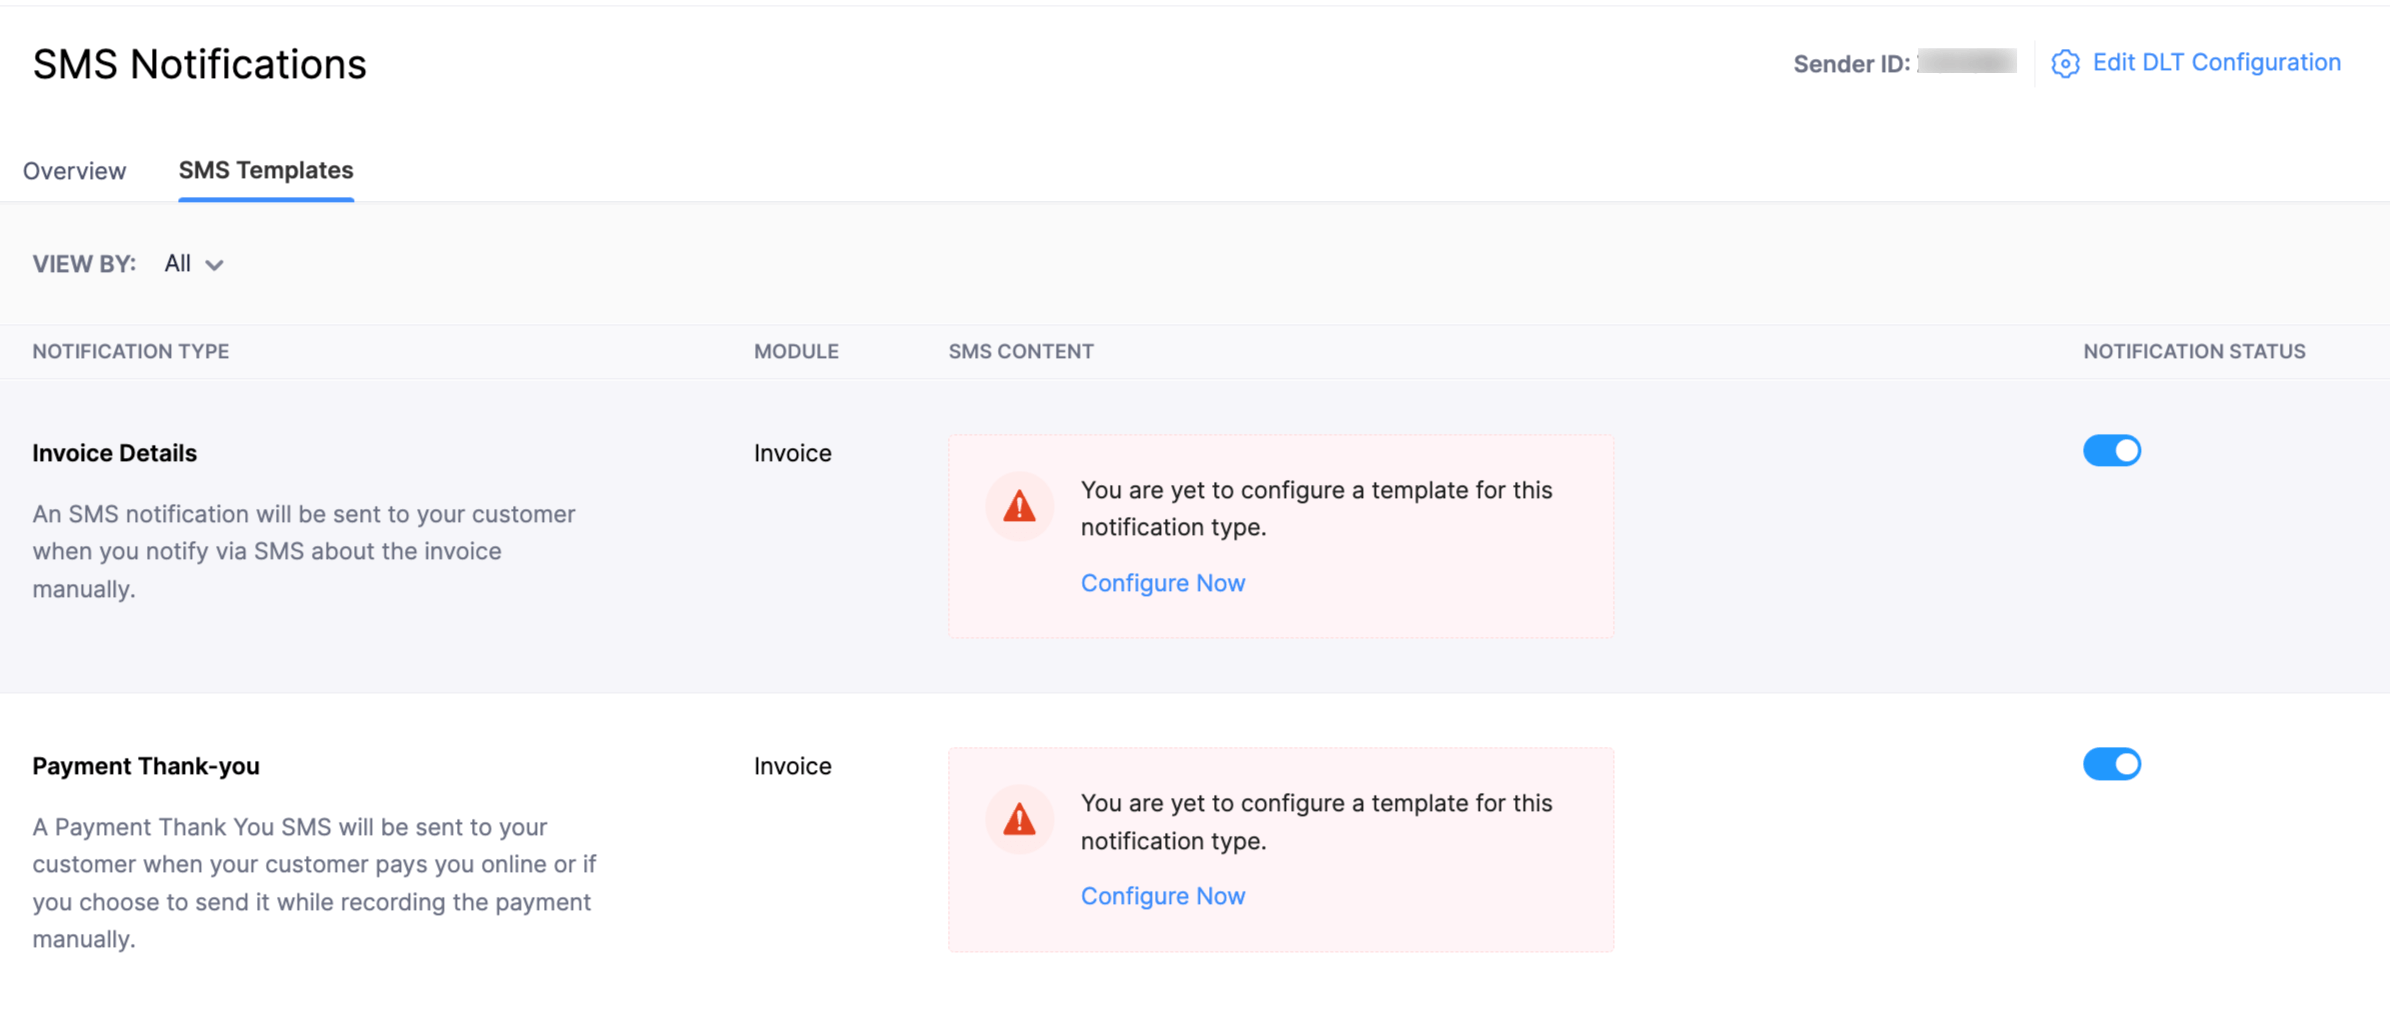Screen dimensions: 2390x1034
Task: Click the gear icon beside Edit DLT Configuration
Action: click(2064, 63)
